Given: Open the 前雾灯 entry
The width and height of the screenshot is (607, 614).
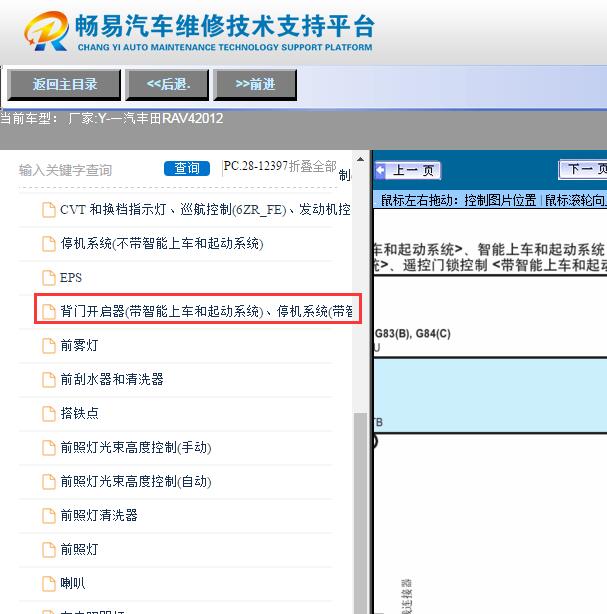Looking at the screenshot, I should [79, 345].
